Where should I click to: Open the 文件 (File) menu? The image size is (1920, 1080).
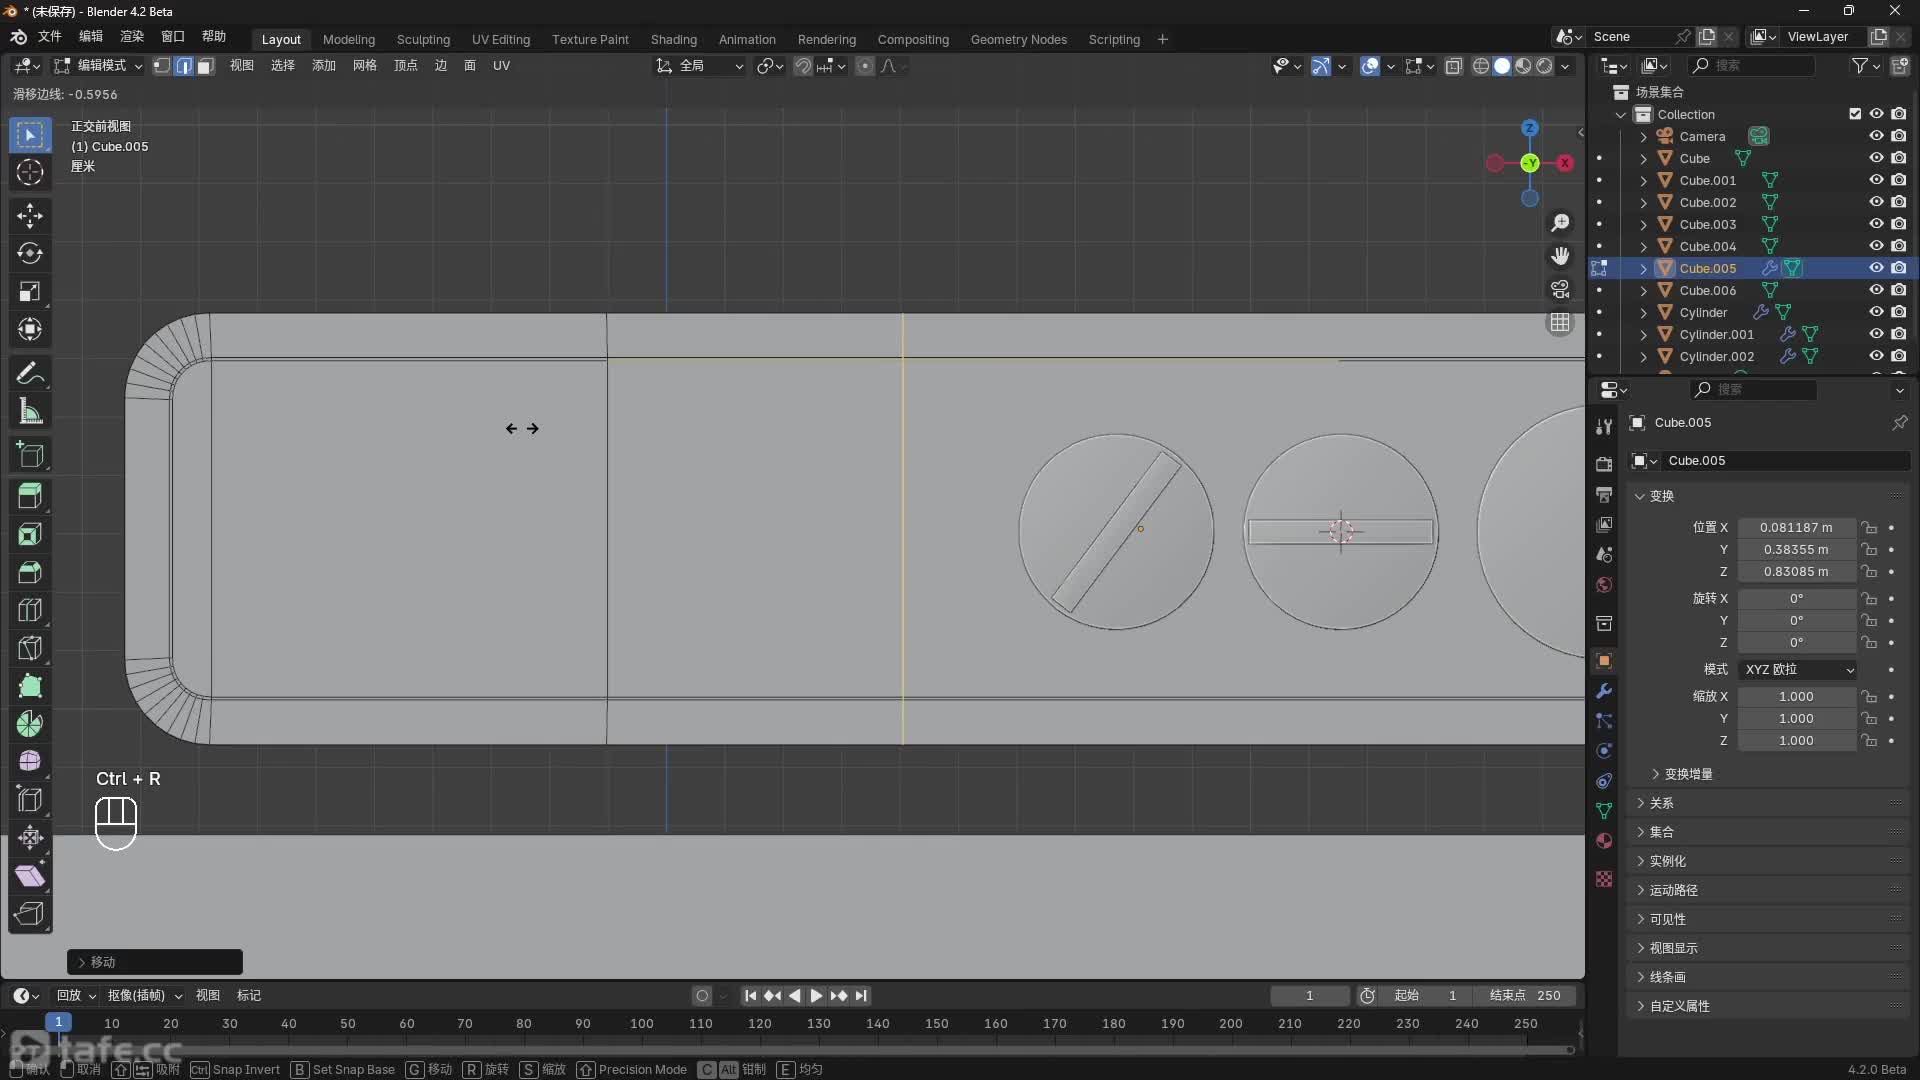[49, 36]
